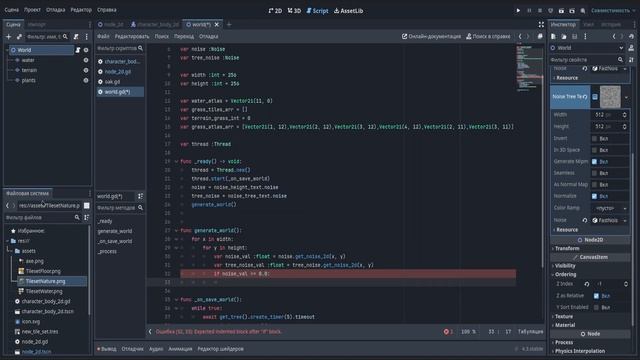The width and height of the screenshot is (640, 360).
Task: Expand the Visibility section
Action: (564, 266)
